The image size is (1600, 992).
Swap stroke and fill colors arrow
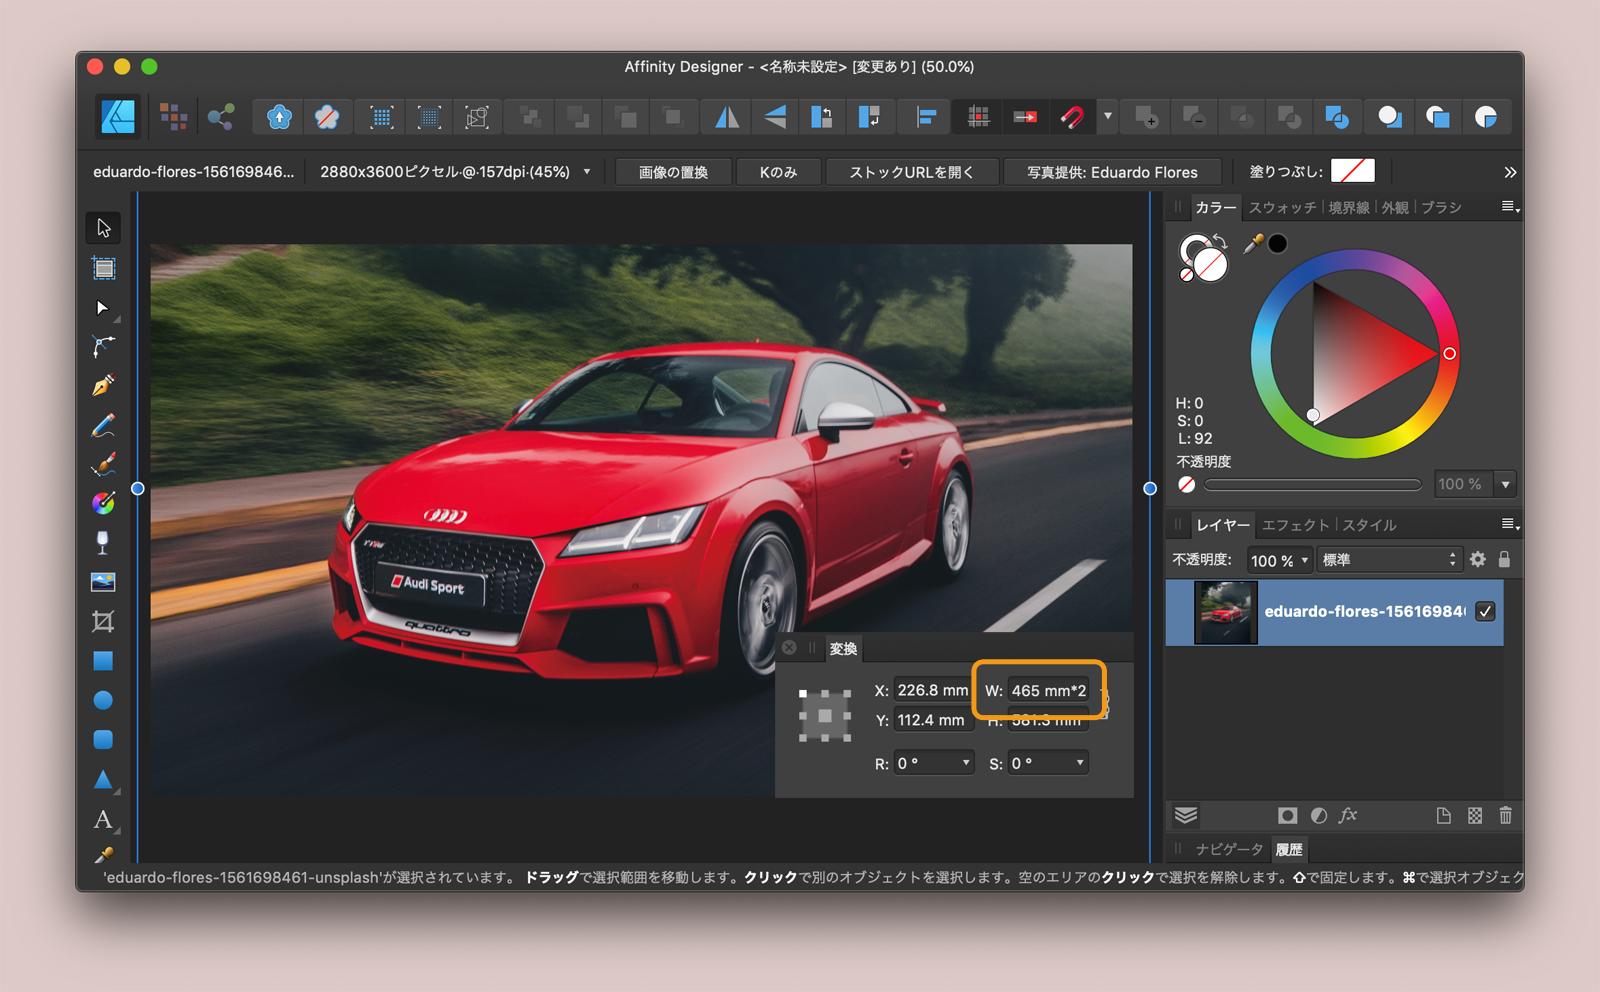pos(1220,241)
